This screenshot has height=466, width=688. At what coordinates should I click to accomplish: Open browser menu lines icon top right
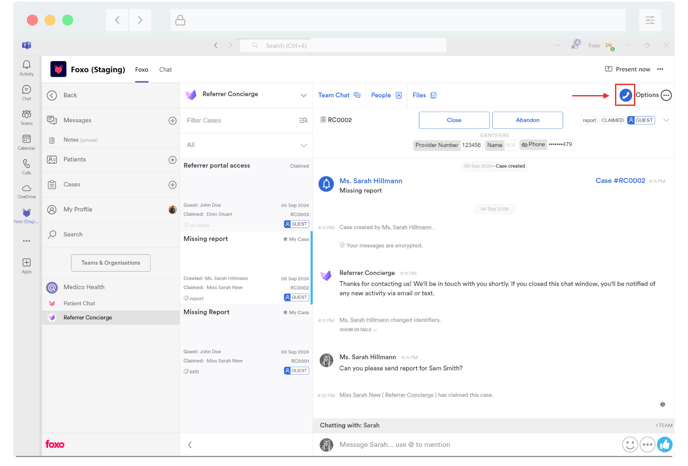click(650, 20)
